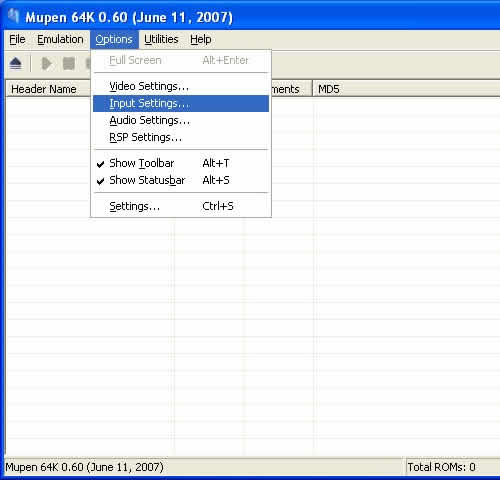This screenshot has width=500, height=480.
Task: Click the greyed-out play toolbar icon
Action: click(x=46, y=63)
